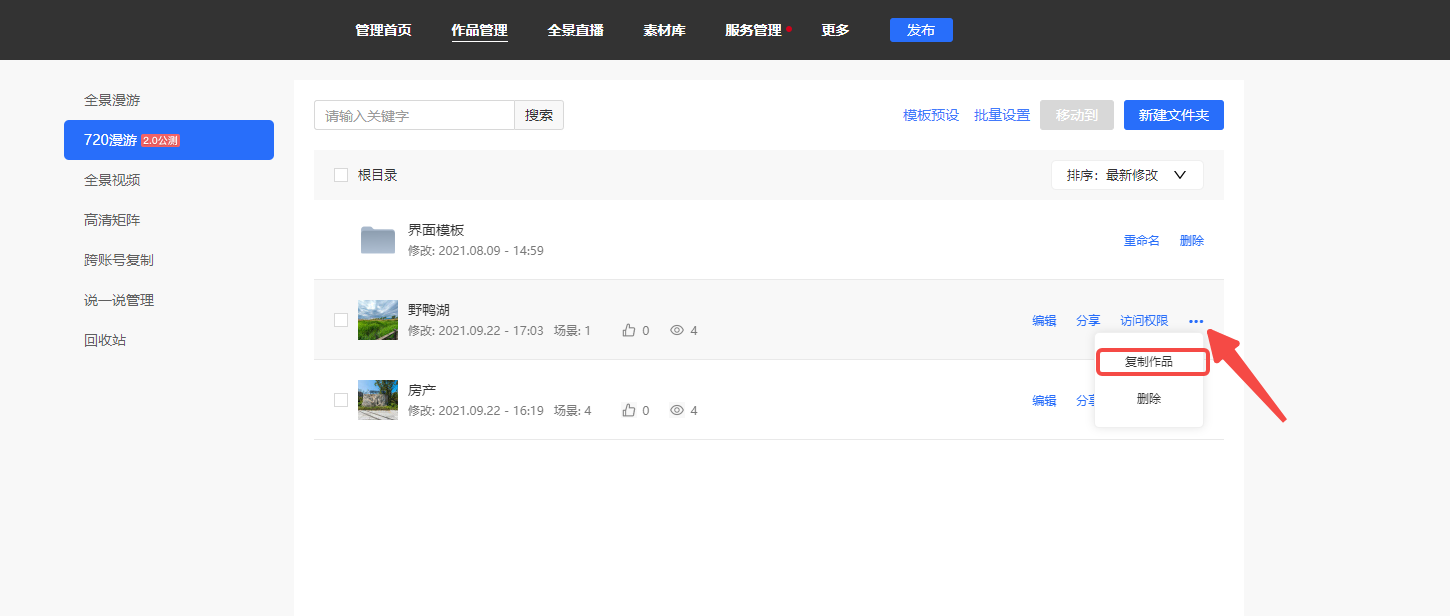Open the 野鸭湖 thumbnail image
This screenshot has width=1450, height=616.
378,320
